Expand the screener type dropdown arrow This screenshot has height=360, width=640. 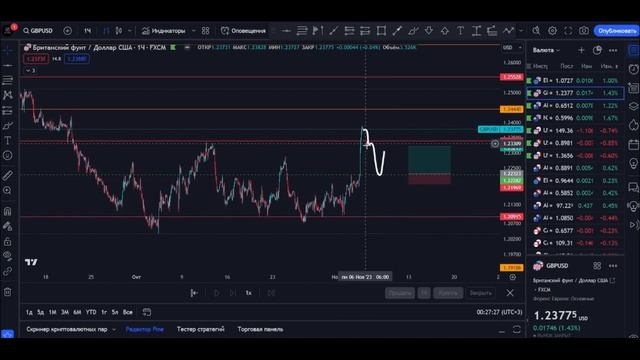coord(114,329)
